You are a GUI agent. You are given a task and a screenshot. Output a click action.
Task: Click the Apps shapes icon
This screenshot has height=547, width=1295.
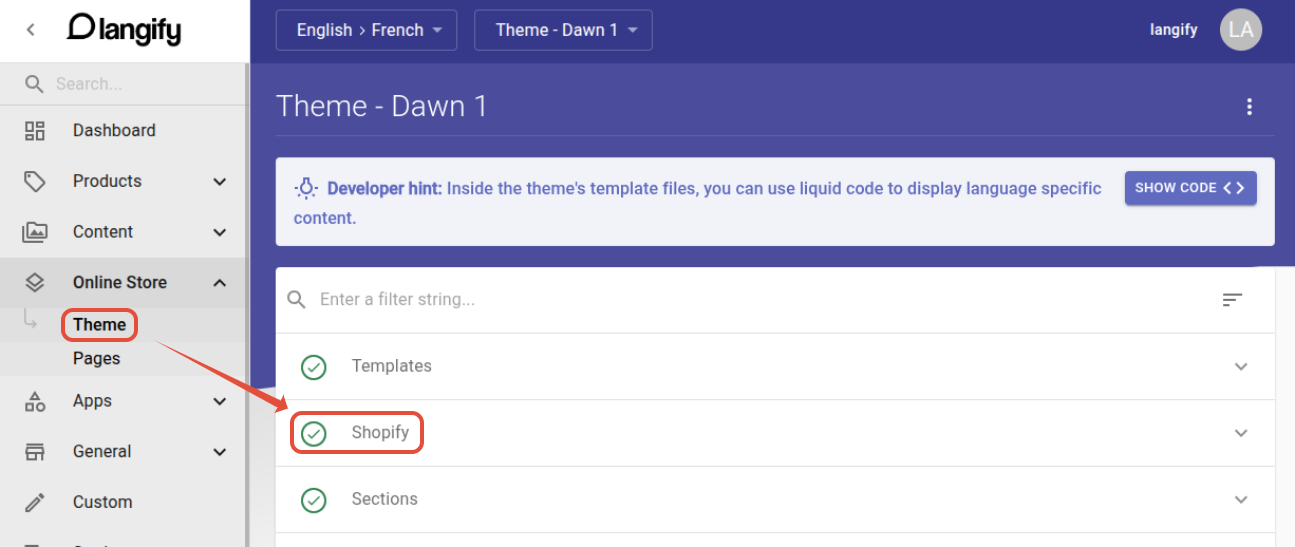point(35,401)
